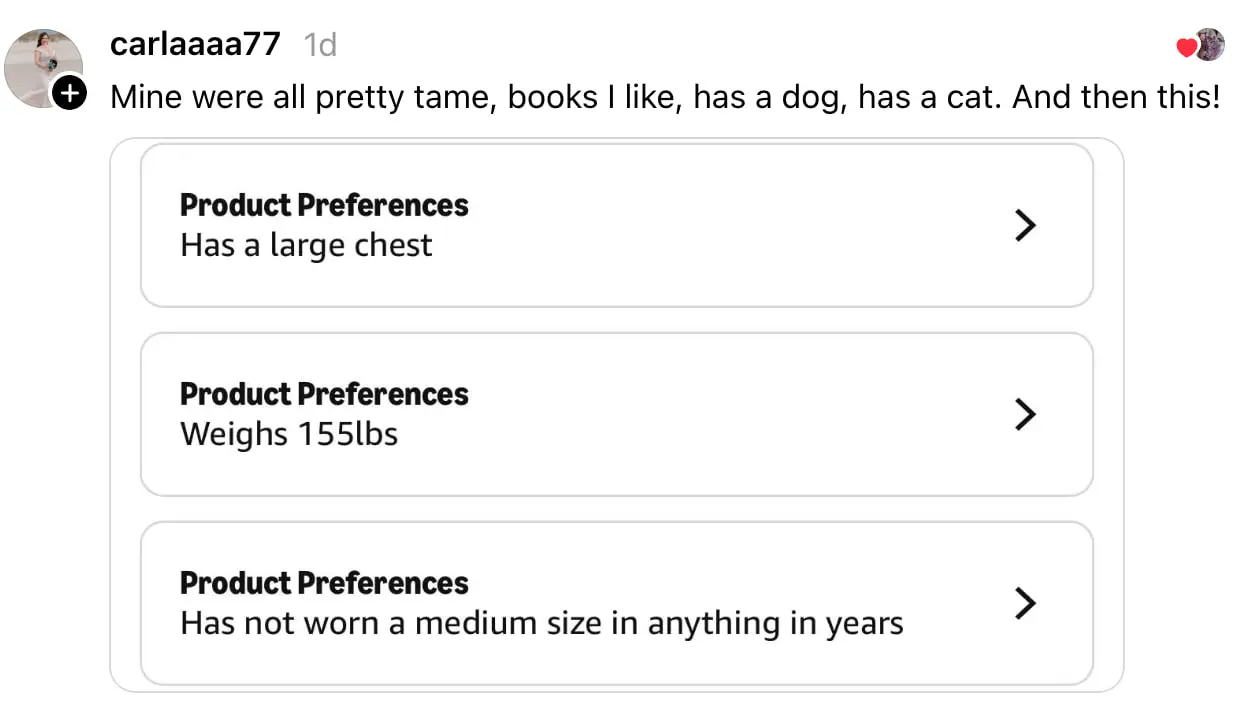Open carlaaaa77's profile picture
Viewport: 1242px width, 702px height.
43,68
